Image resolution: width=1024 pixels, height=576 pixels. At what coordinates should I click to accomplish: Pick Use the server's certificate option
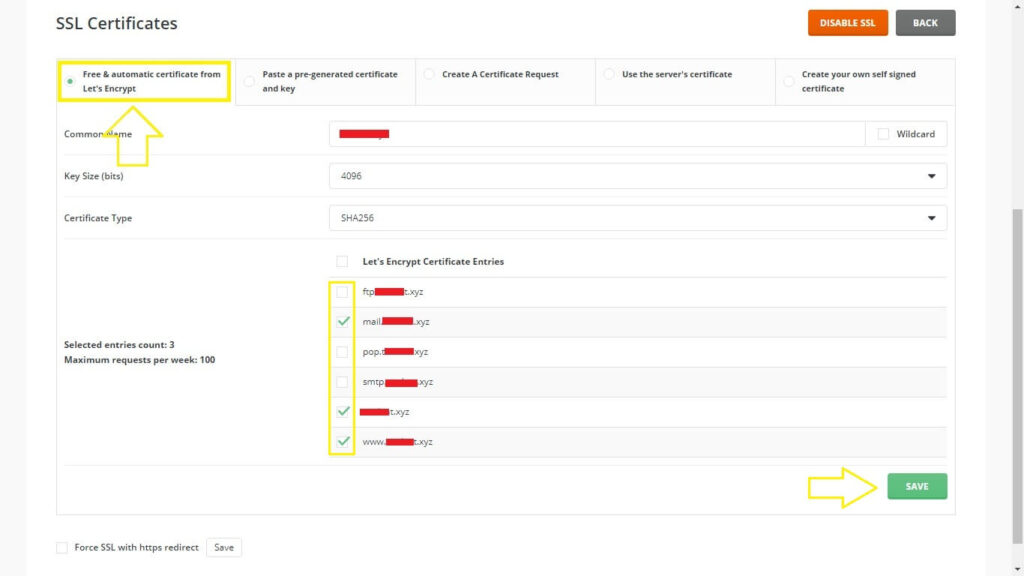[609, 74]
